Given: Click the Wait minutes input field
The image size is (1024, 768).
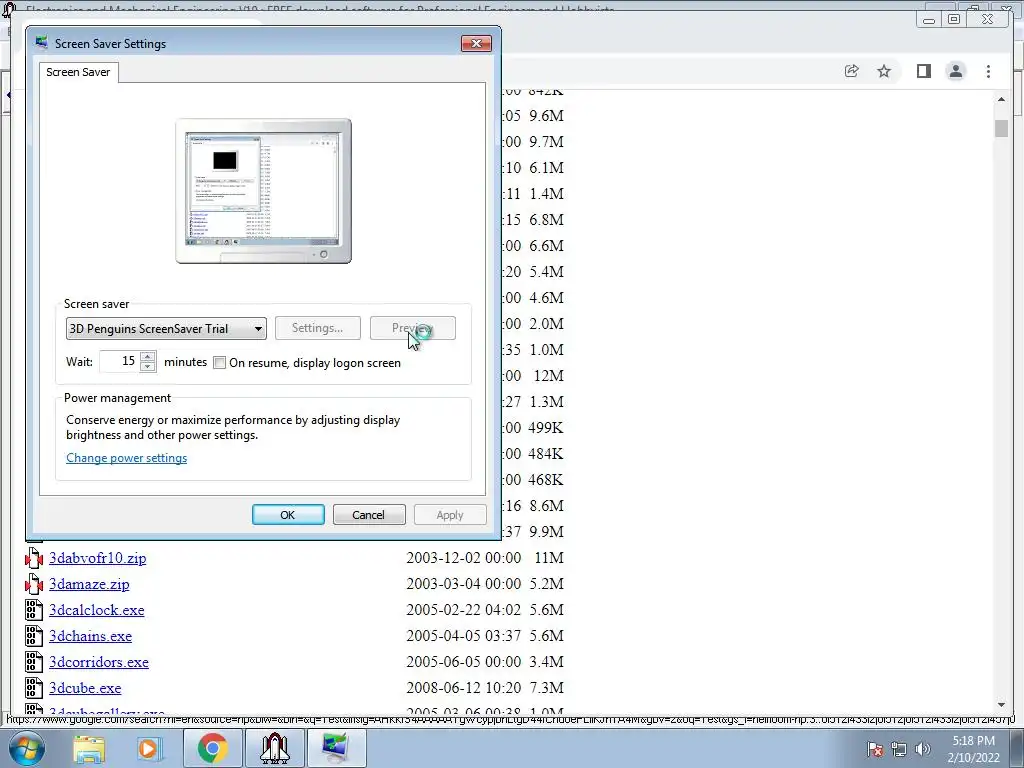Looking at the screenshot, I should (x=120, y=362).
